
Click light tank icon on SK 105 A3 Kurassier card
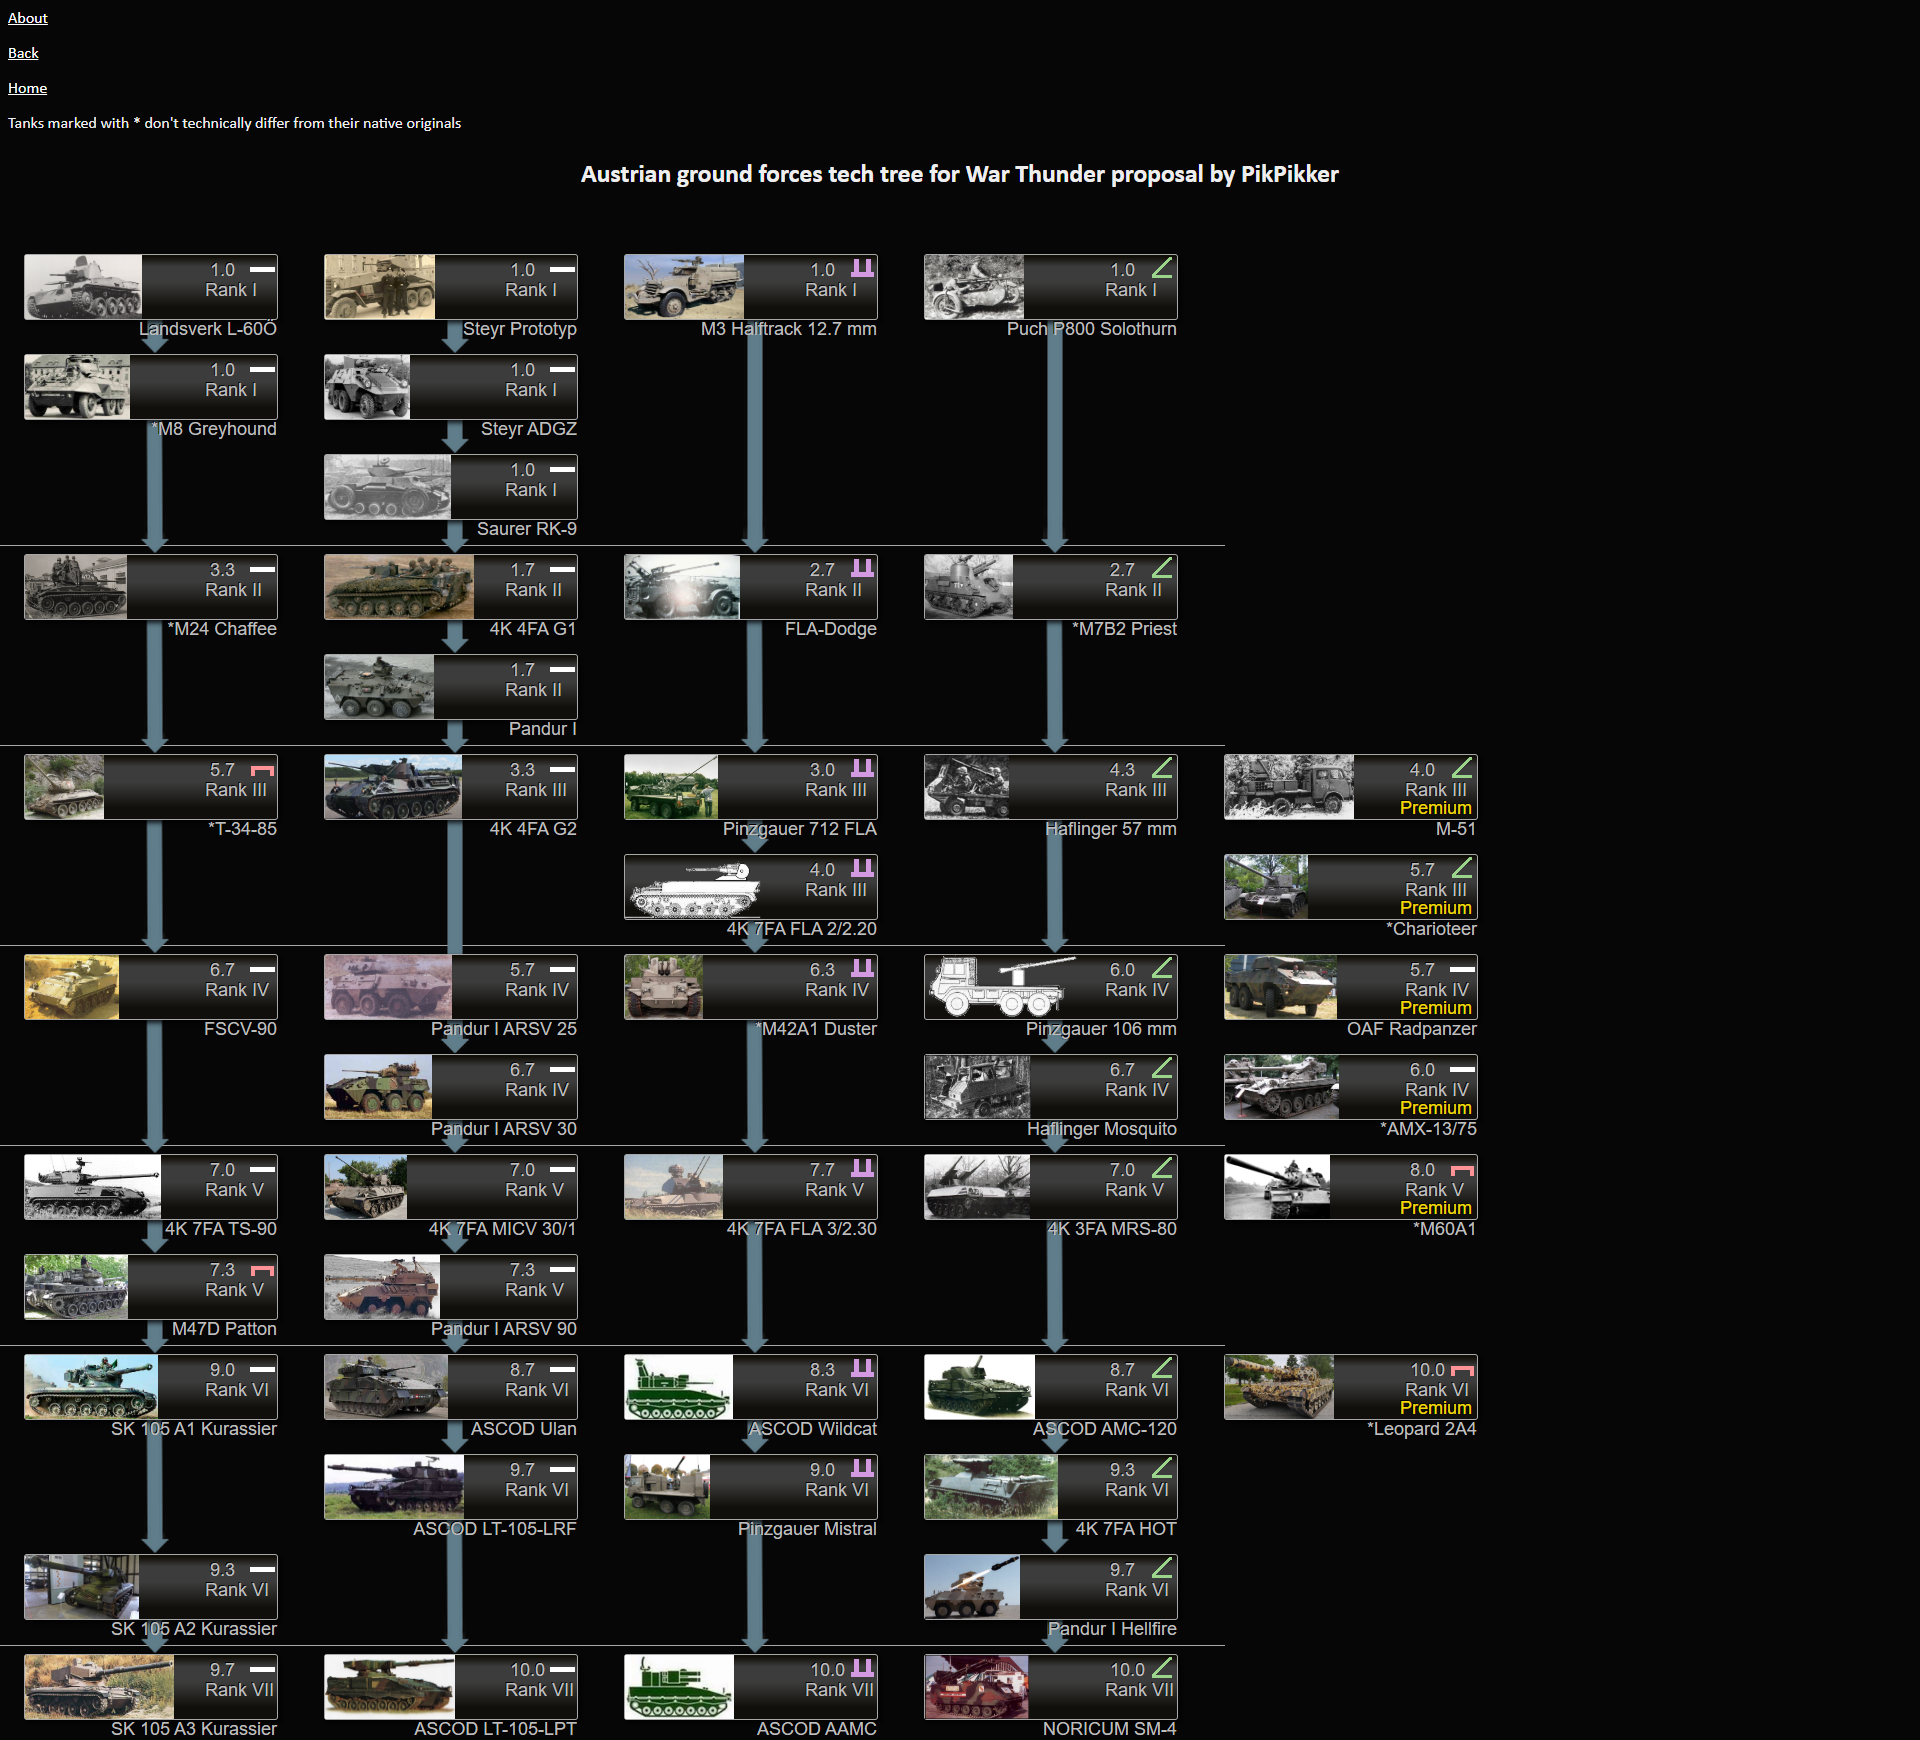(262, 1669)
